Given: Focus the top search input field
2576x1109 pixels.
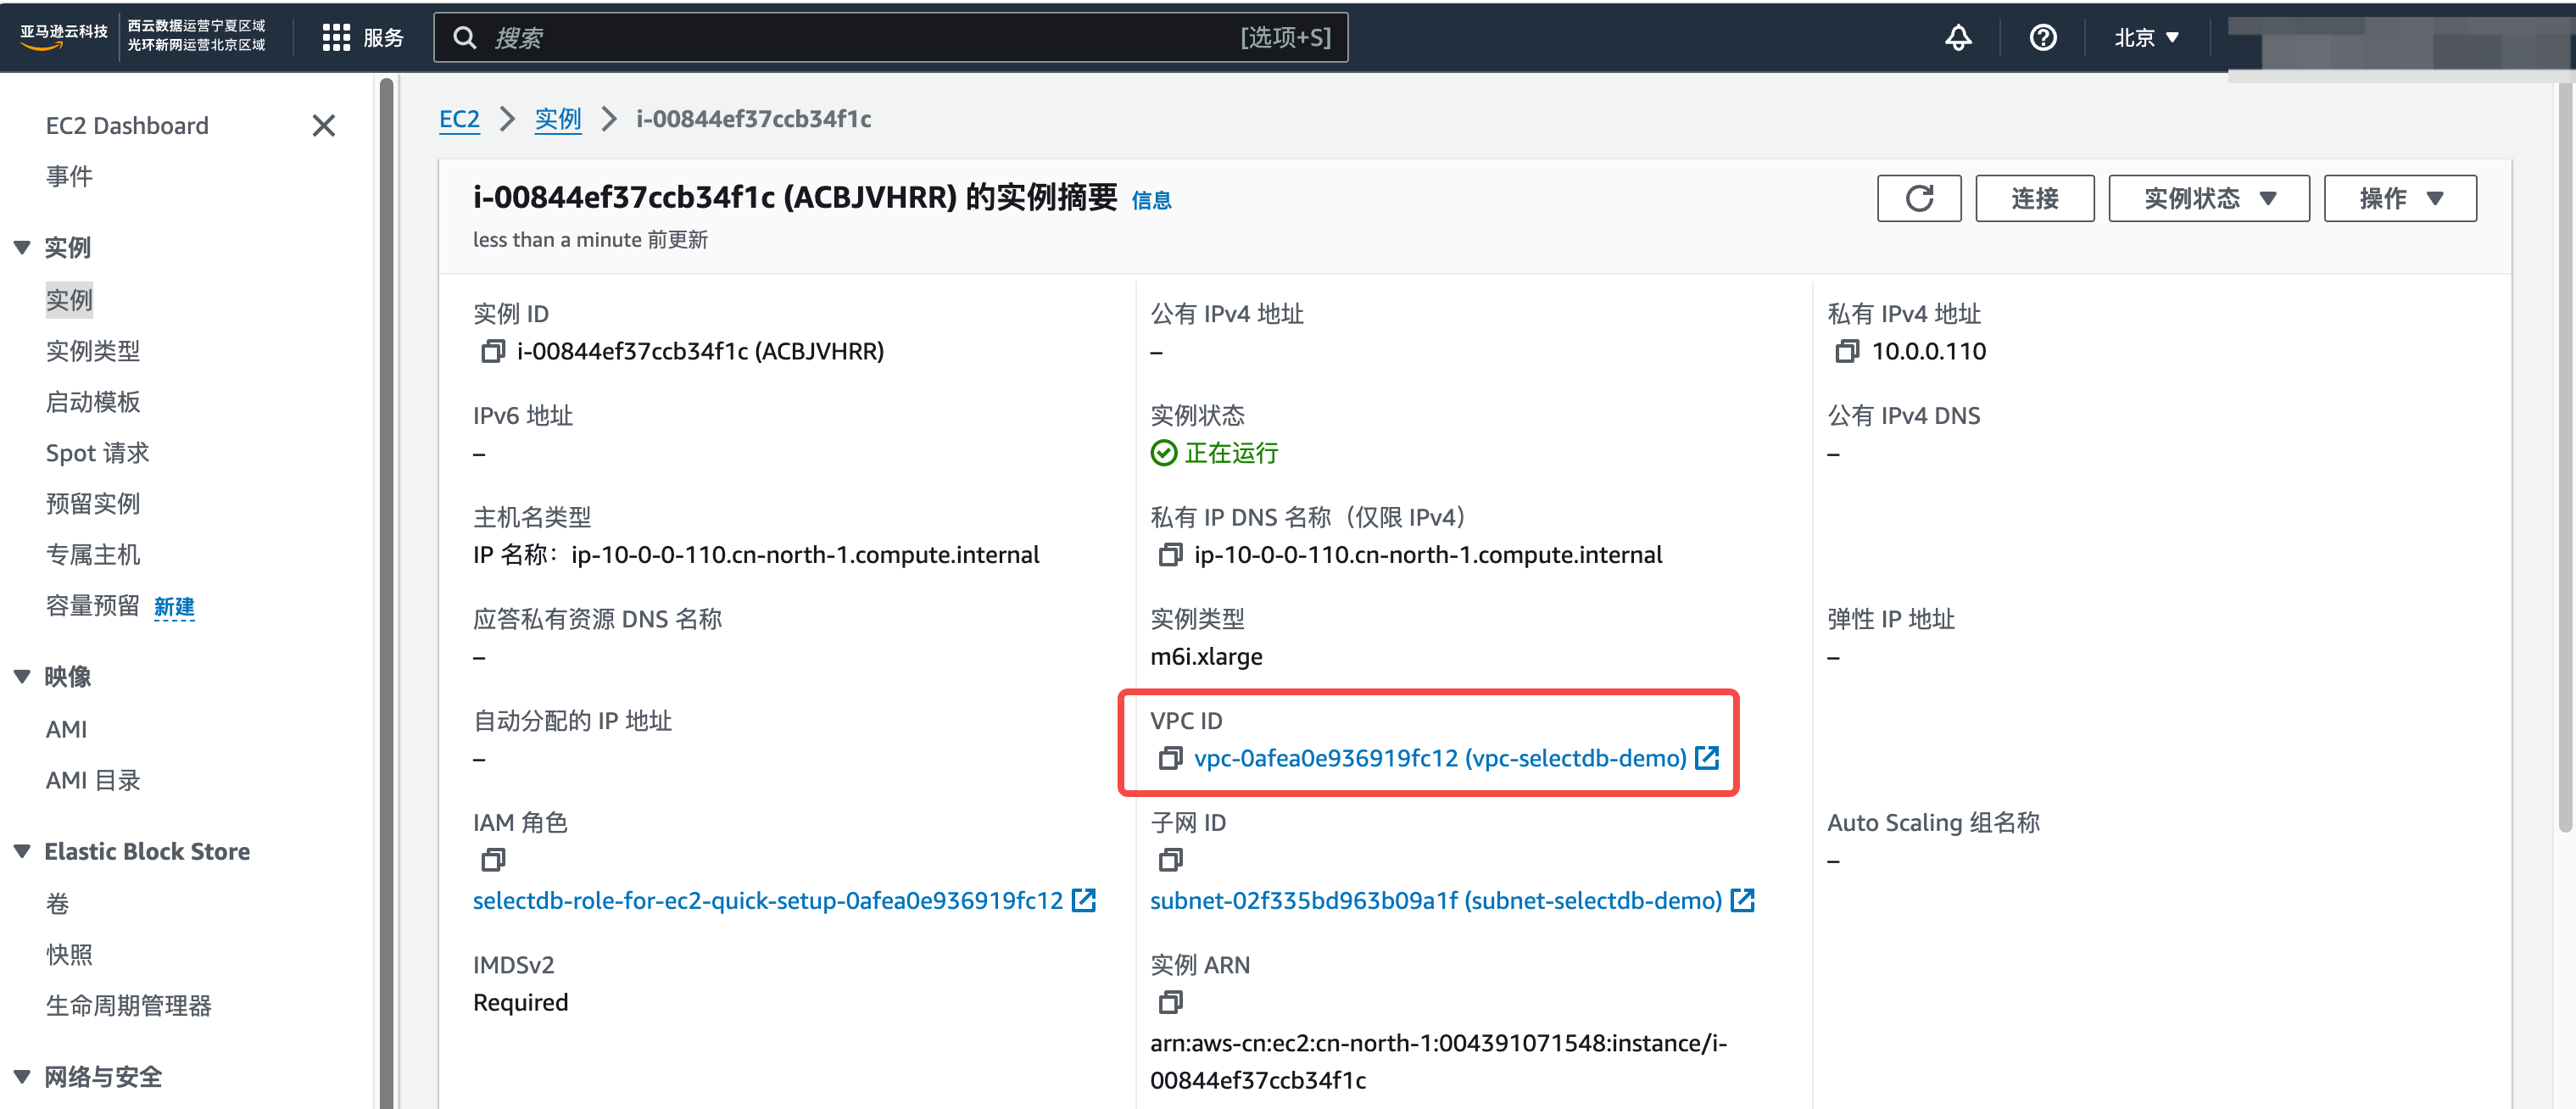Looking at the screenshot, I should (890, 38).
